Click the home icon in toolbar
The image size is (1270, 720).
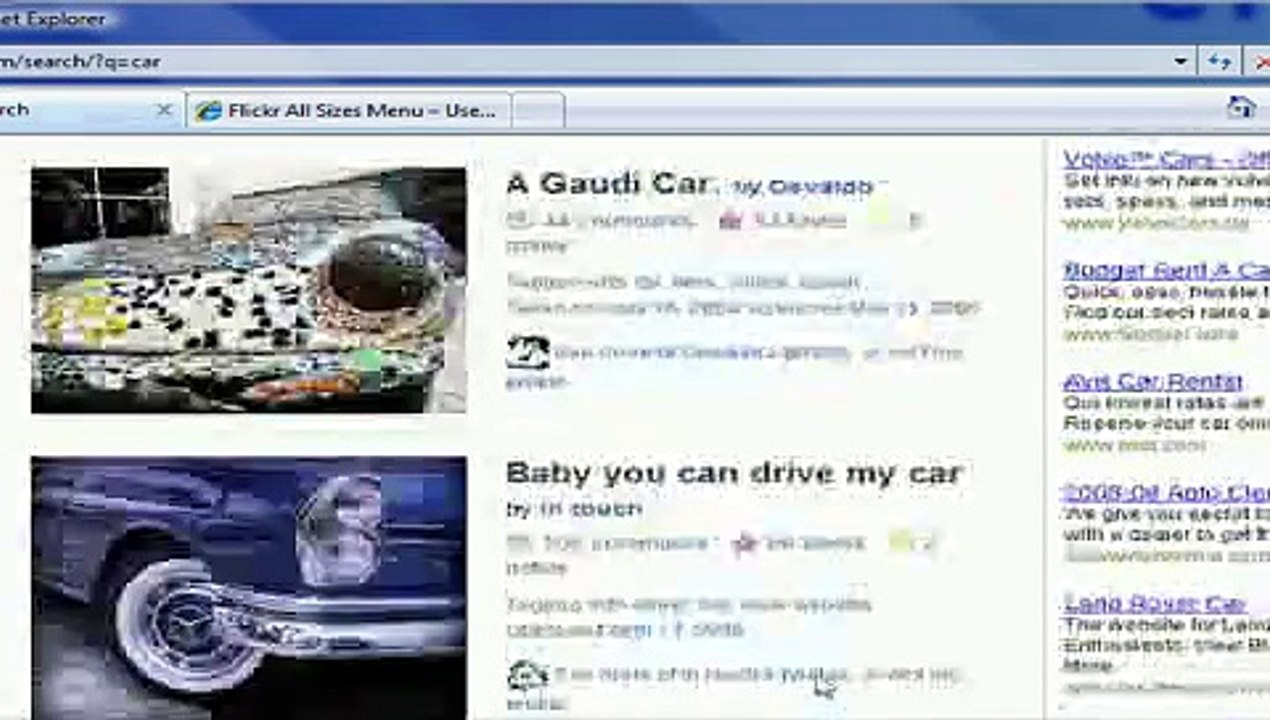(x=1241, y=108)
